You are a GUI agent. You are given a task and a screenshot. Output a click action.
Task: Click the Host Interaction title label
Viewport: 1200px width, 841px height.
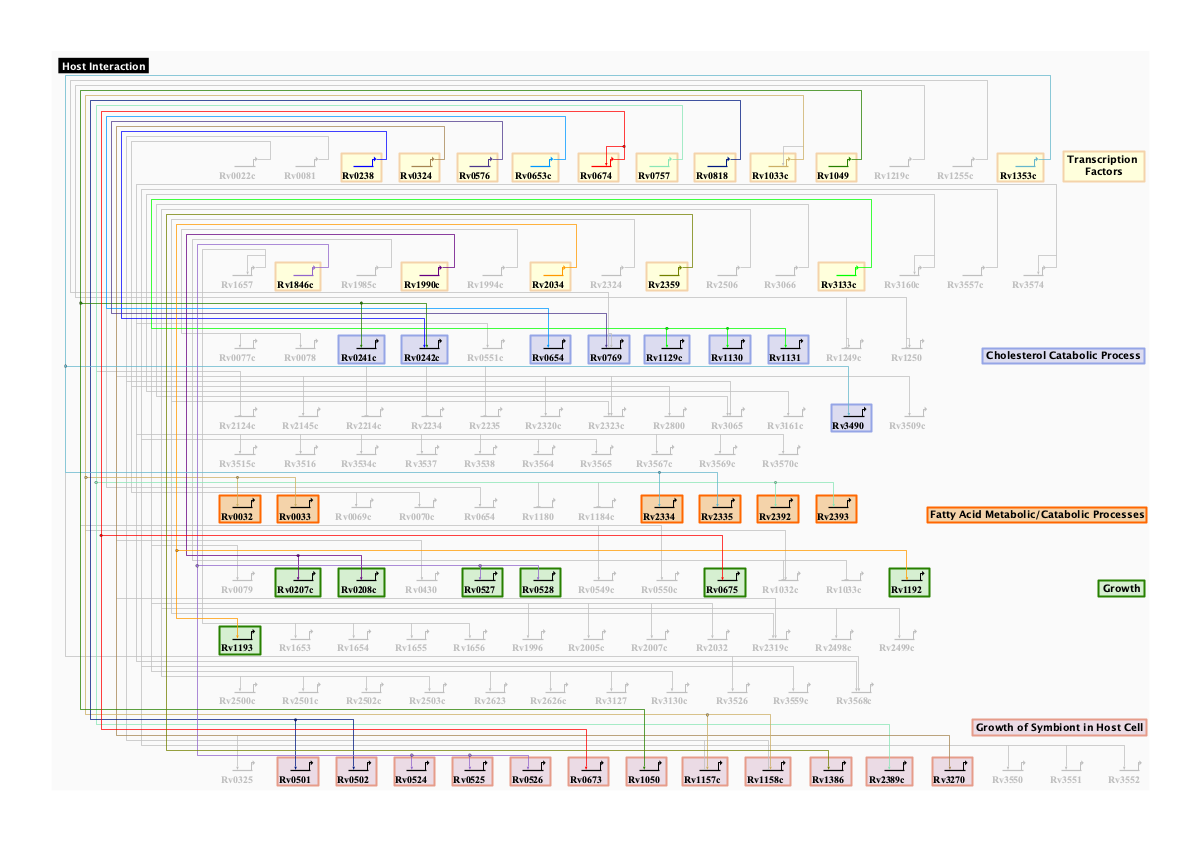(x=104, y=66)
